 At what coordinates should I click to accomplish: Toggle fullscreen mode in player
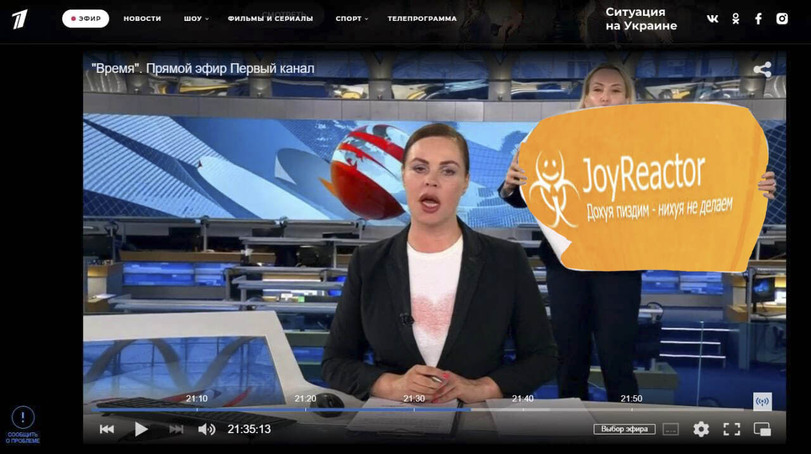click(x=732, y=429)
